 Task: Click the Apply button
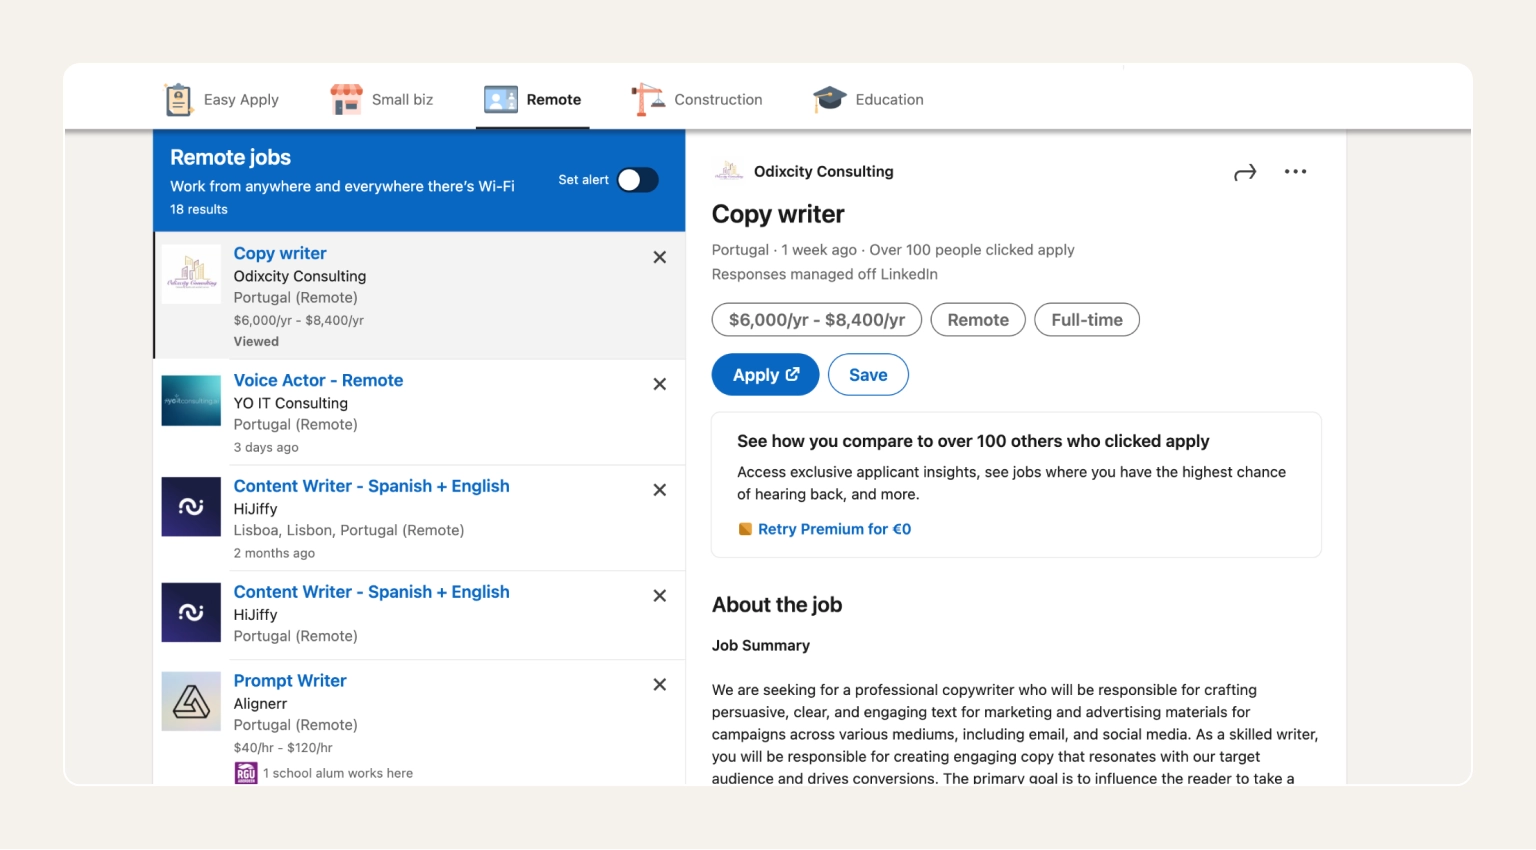pos(765,375)
